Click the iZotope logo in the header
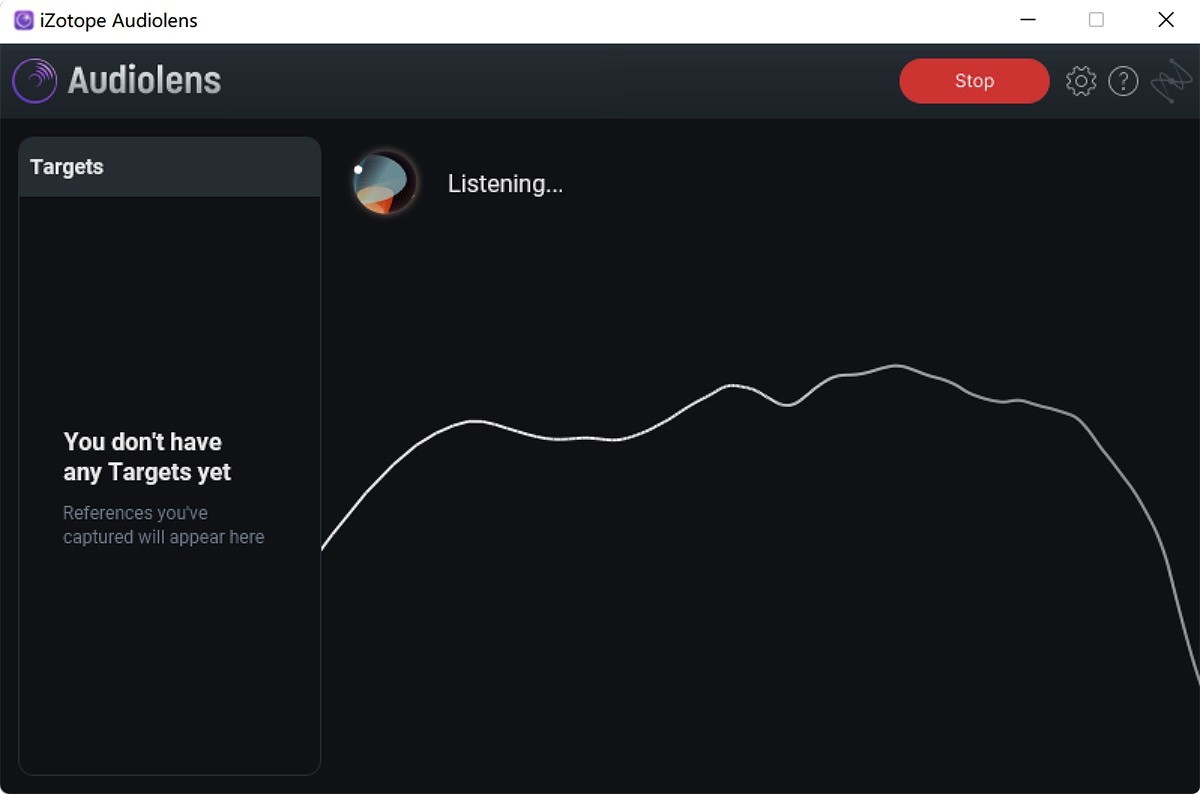 [x=1171, y=82]
